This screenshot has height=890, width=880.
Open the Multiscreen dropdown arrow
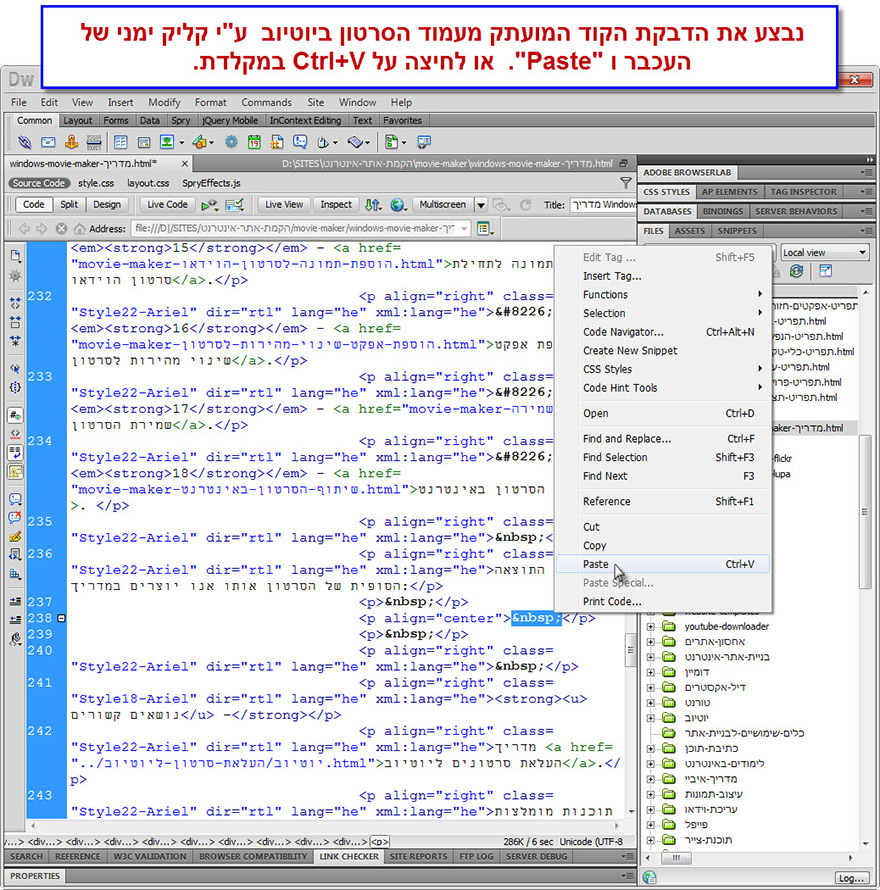tap(481, 205)
